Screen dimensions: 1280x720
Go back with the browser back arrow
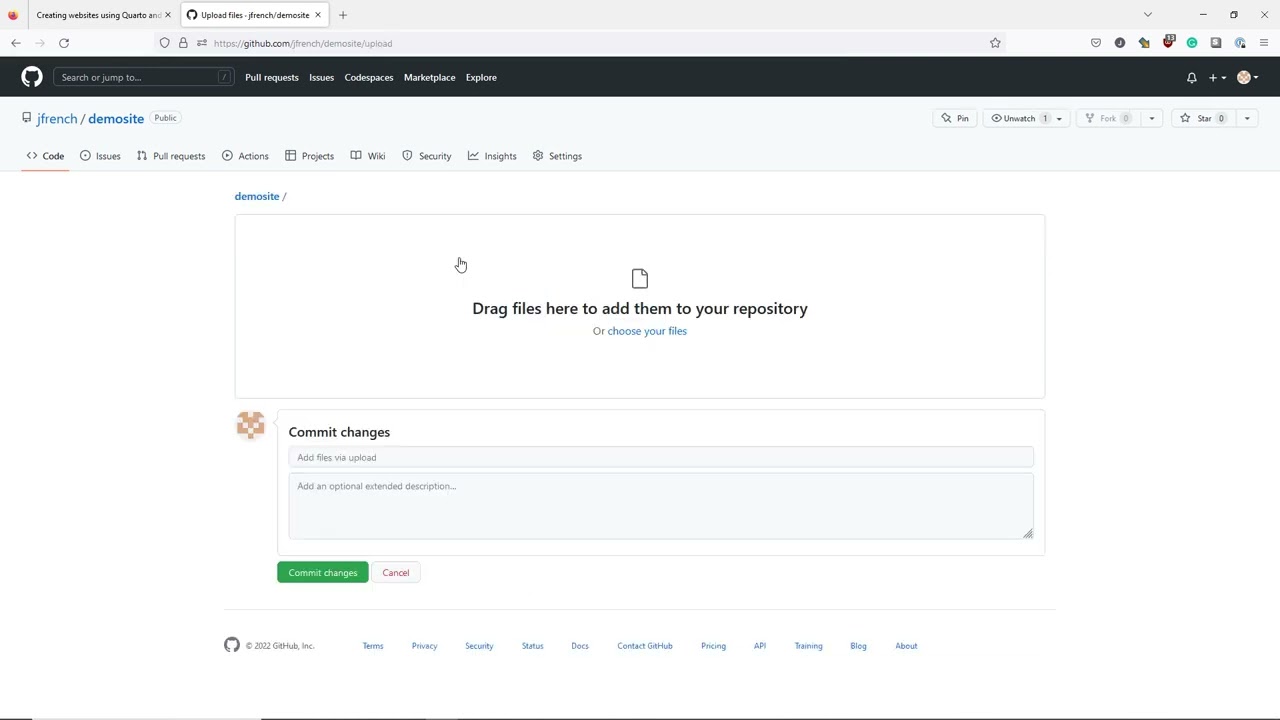pyautogui.click(x=16, y=43)
